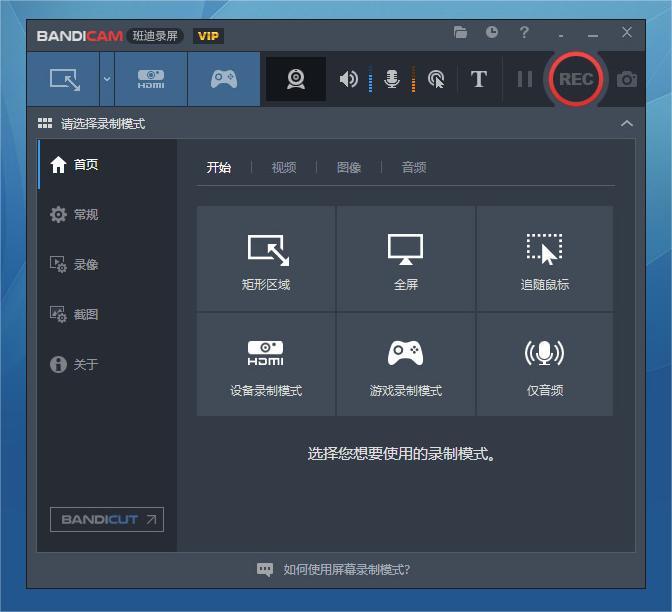Click the microphone volume level meter
This screenshot has height=612, width=672.
[x=413, y=79]
